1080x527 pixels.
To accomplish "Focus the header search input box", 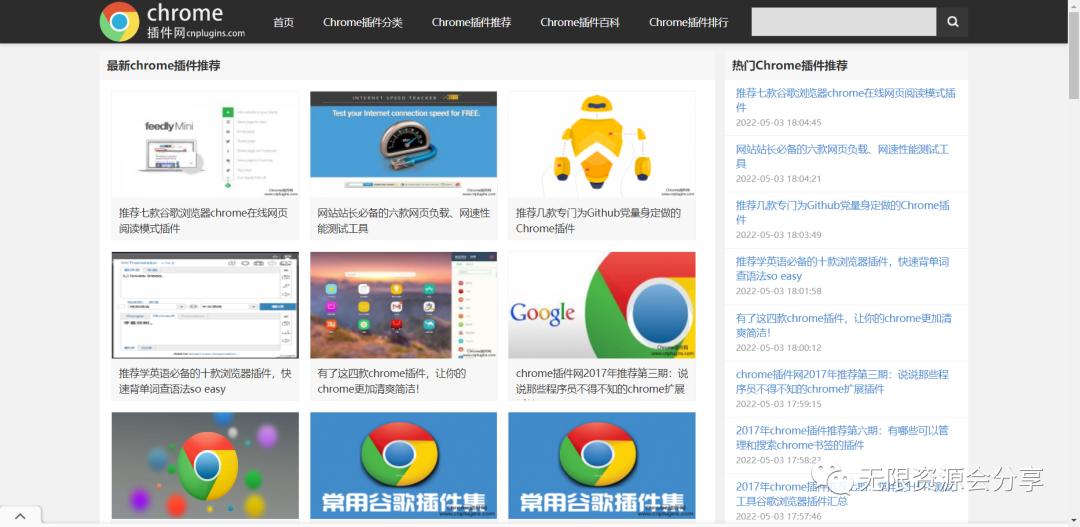I will [844, 22].
